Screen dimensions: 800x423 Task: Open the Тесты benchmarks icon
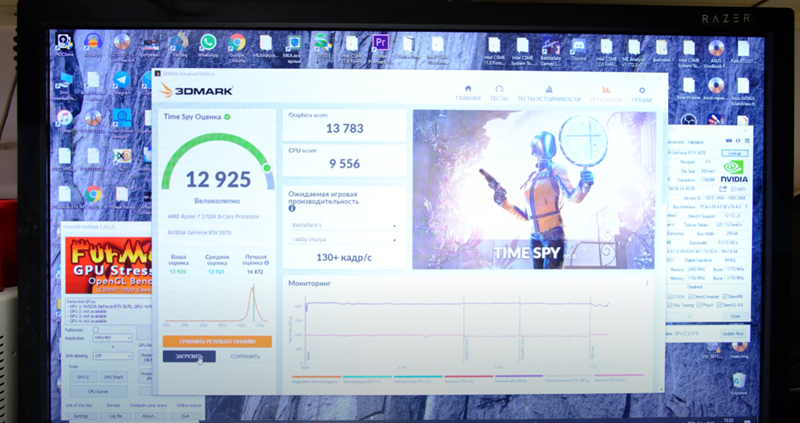point(499,92)
